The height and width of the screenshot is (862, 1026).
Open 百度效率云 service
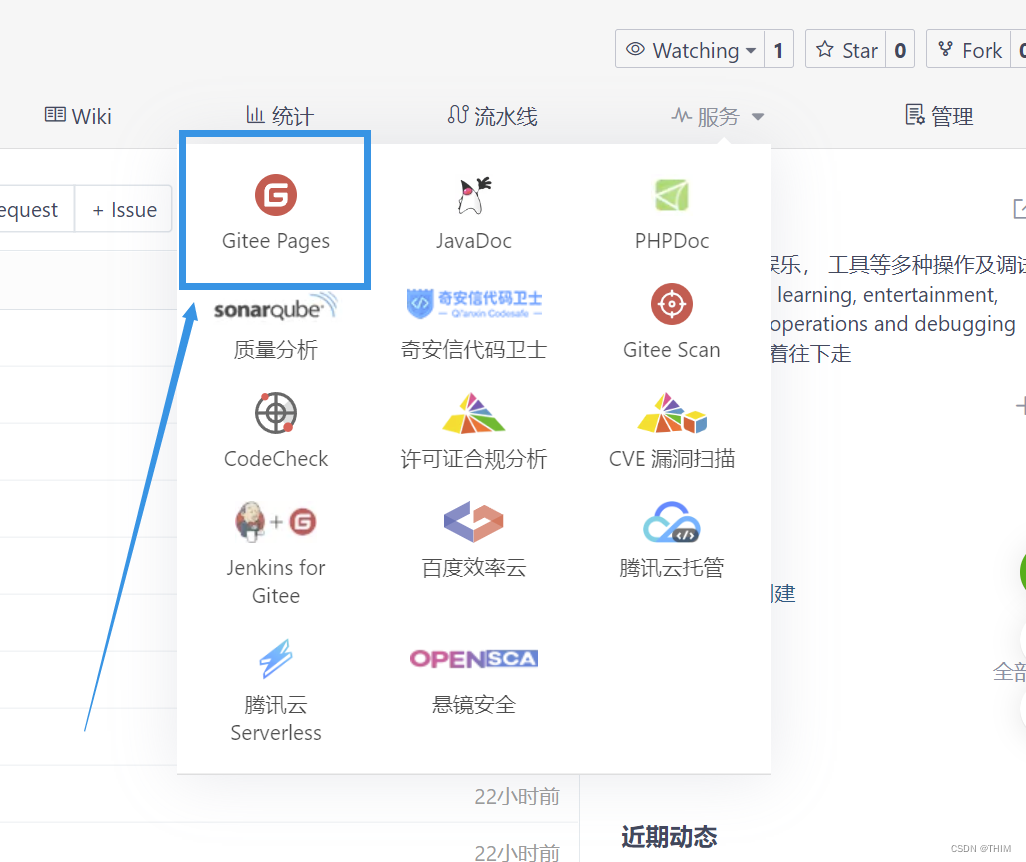pos(473,540)
